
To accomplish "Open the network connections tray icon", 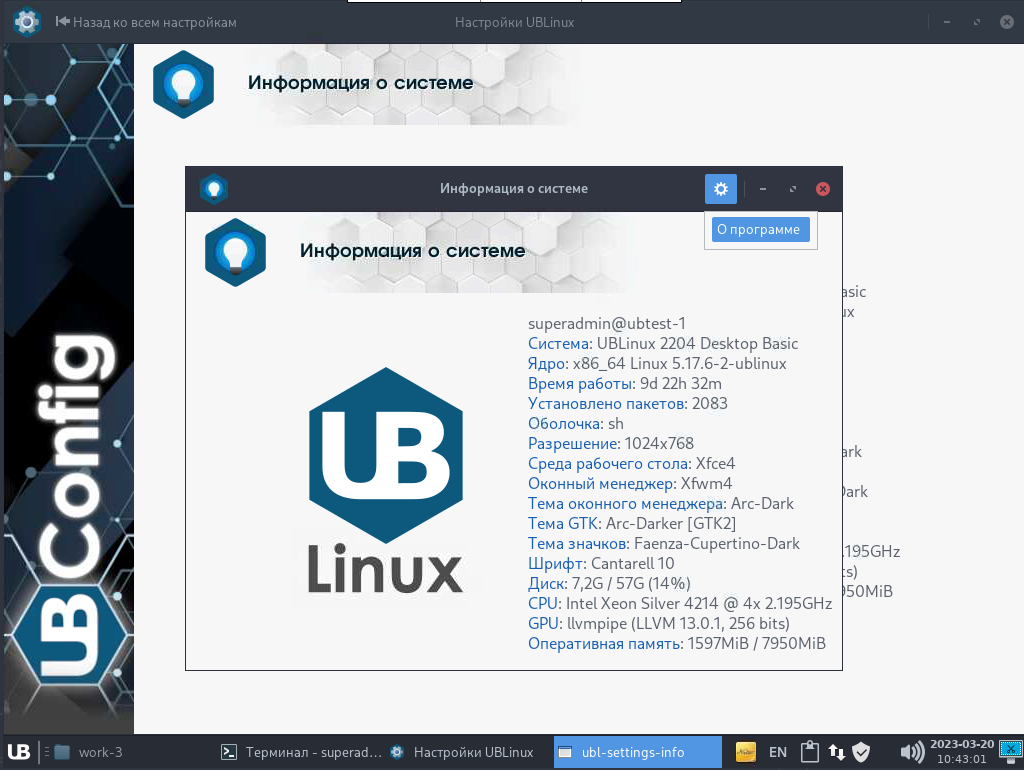I will pyautogui.click(x=837, y=752).
